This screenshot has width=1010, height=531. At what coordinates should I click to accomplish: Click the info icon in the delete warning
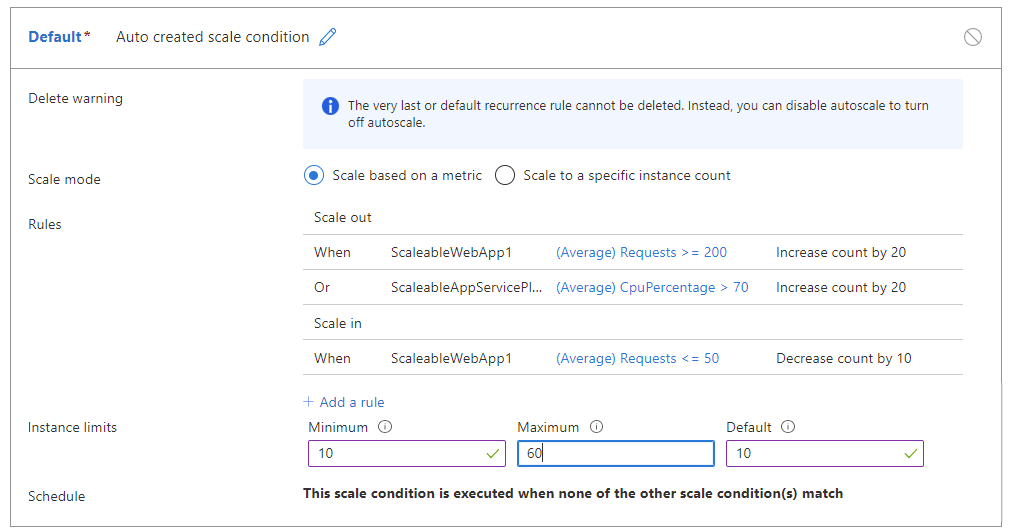coord(330,106)
